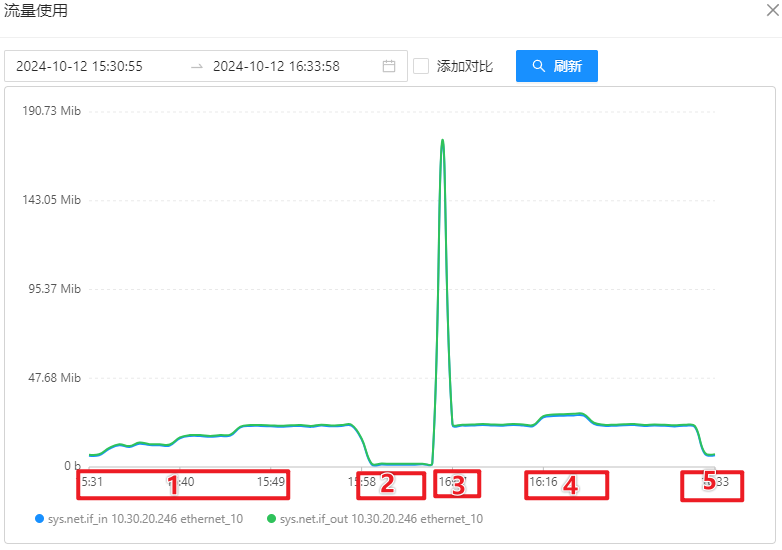
Task: Select the 15:49 x-axis time label
Action: tap(271, 482)
